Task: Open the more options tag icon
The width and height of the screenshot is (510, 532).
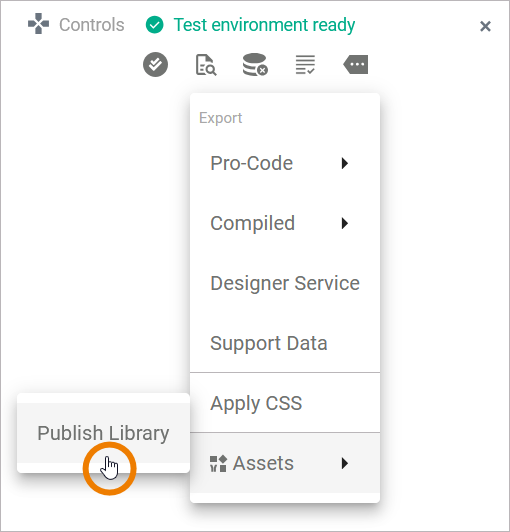Action: click(x=356, y=64)
